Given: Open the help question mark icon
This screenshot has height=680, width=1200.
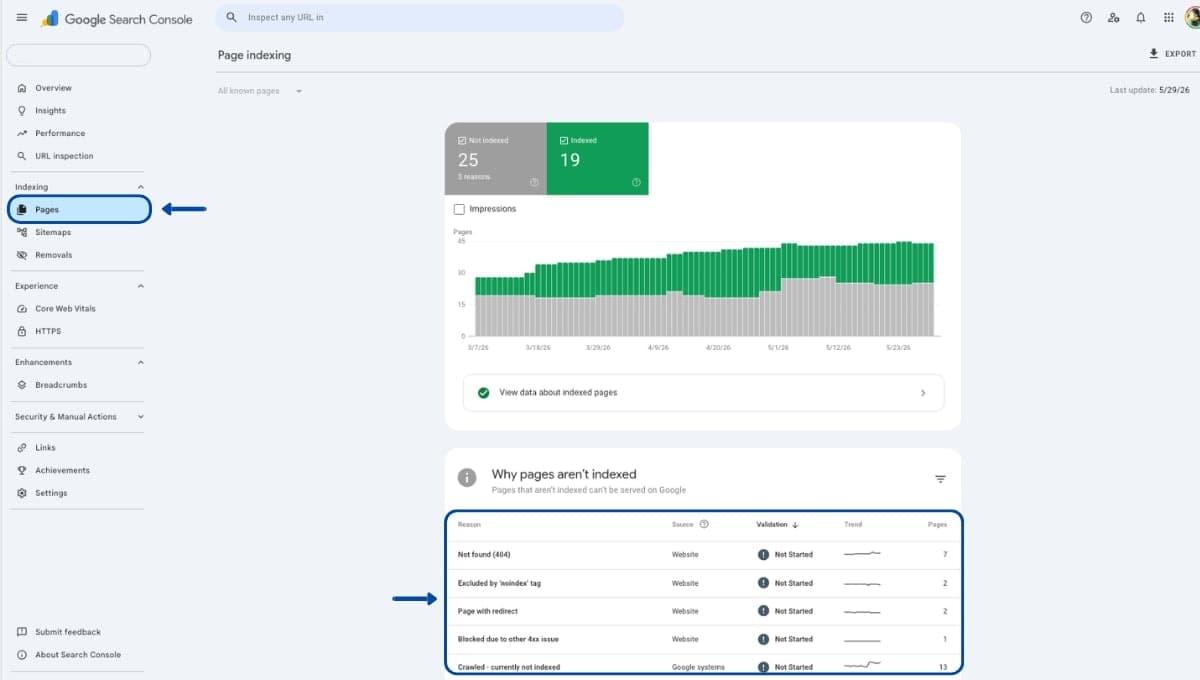Looking at the screenshot, I should [1086, 18].
